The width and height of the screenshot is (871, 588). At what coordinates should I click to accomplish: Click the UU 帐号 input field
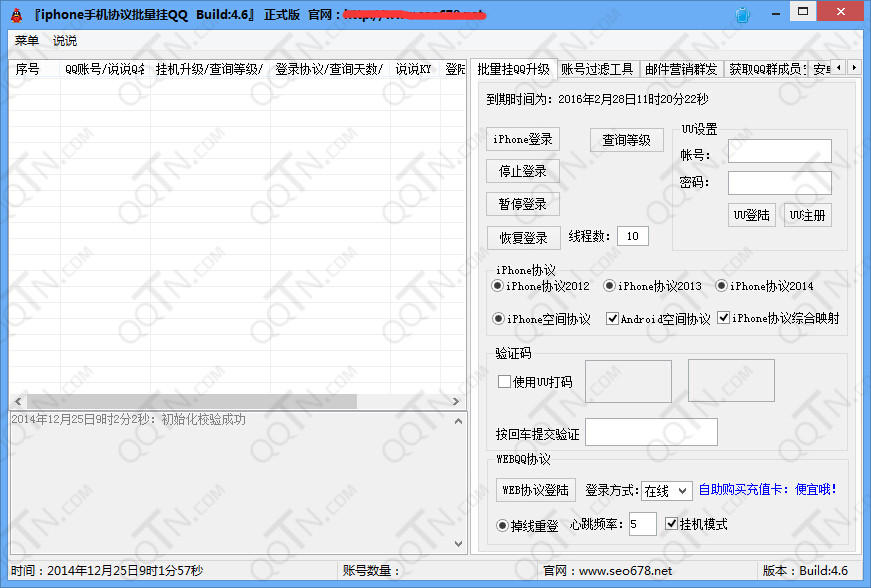(x=779, y=151)
